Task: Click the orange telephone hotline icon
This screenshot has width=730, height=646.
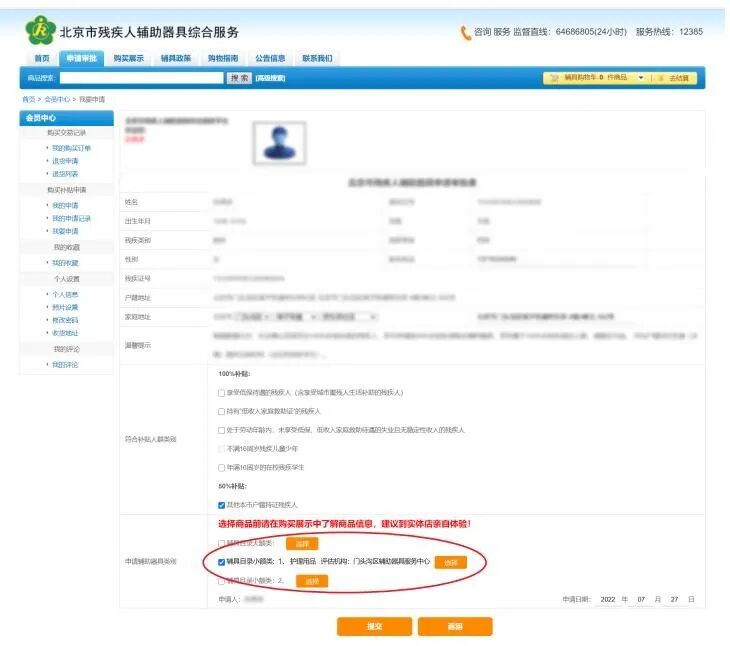Action: 465,33
